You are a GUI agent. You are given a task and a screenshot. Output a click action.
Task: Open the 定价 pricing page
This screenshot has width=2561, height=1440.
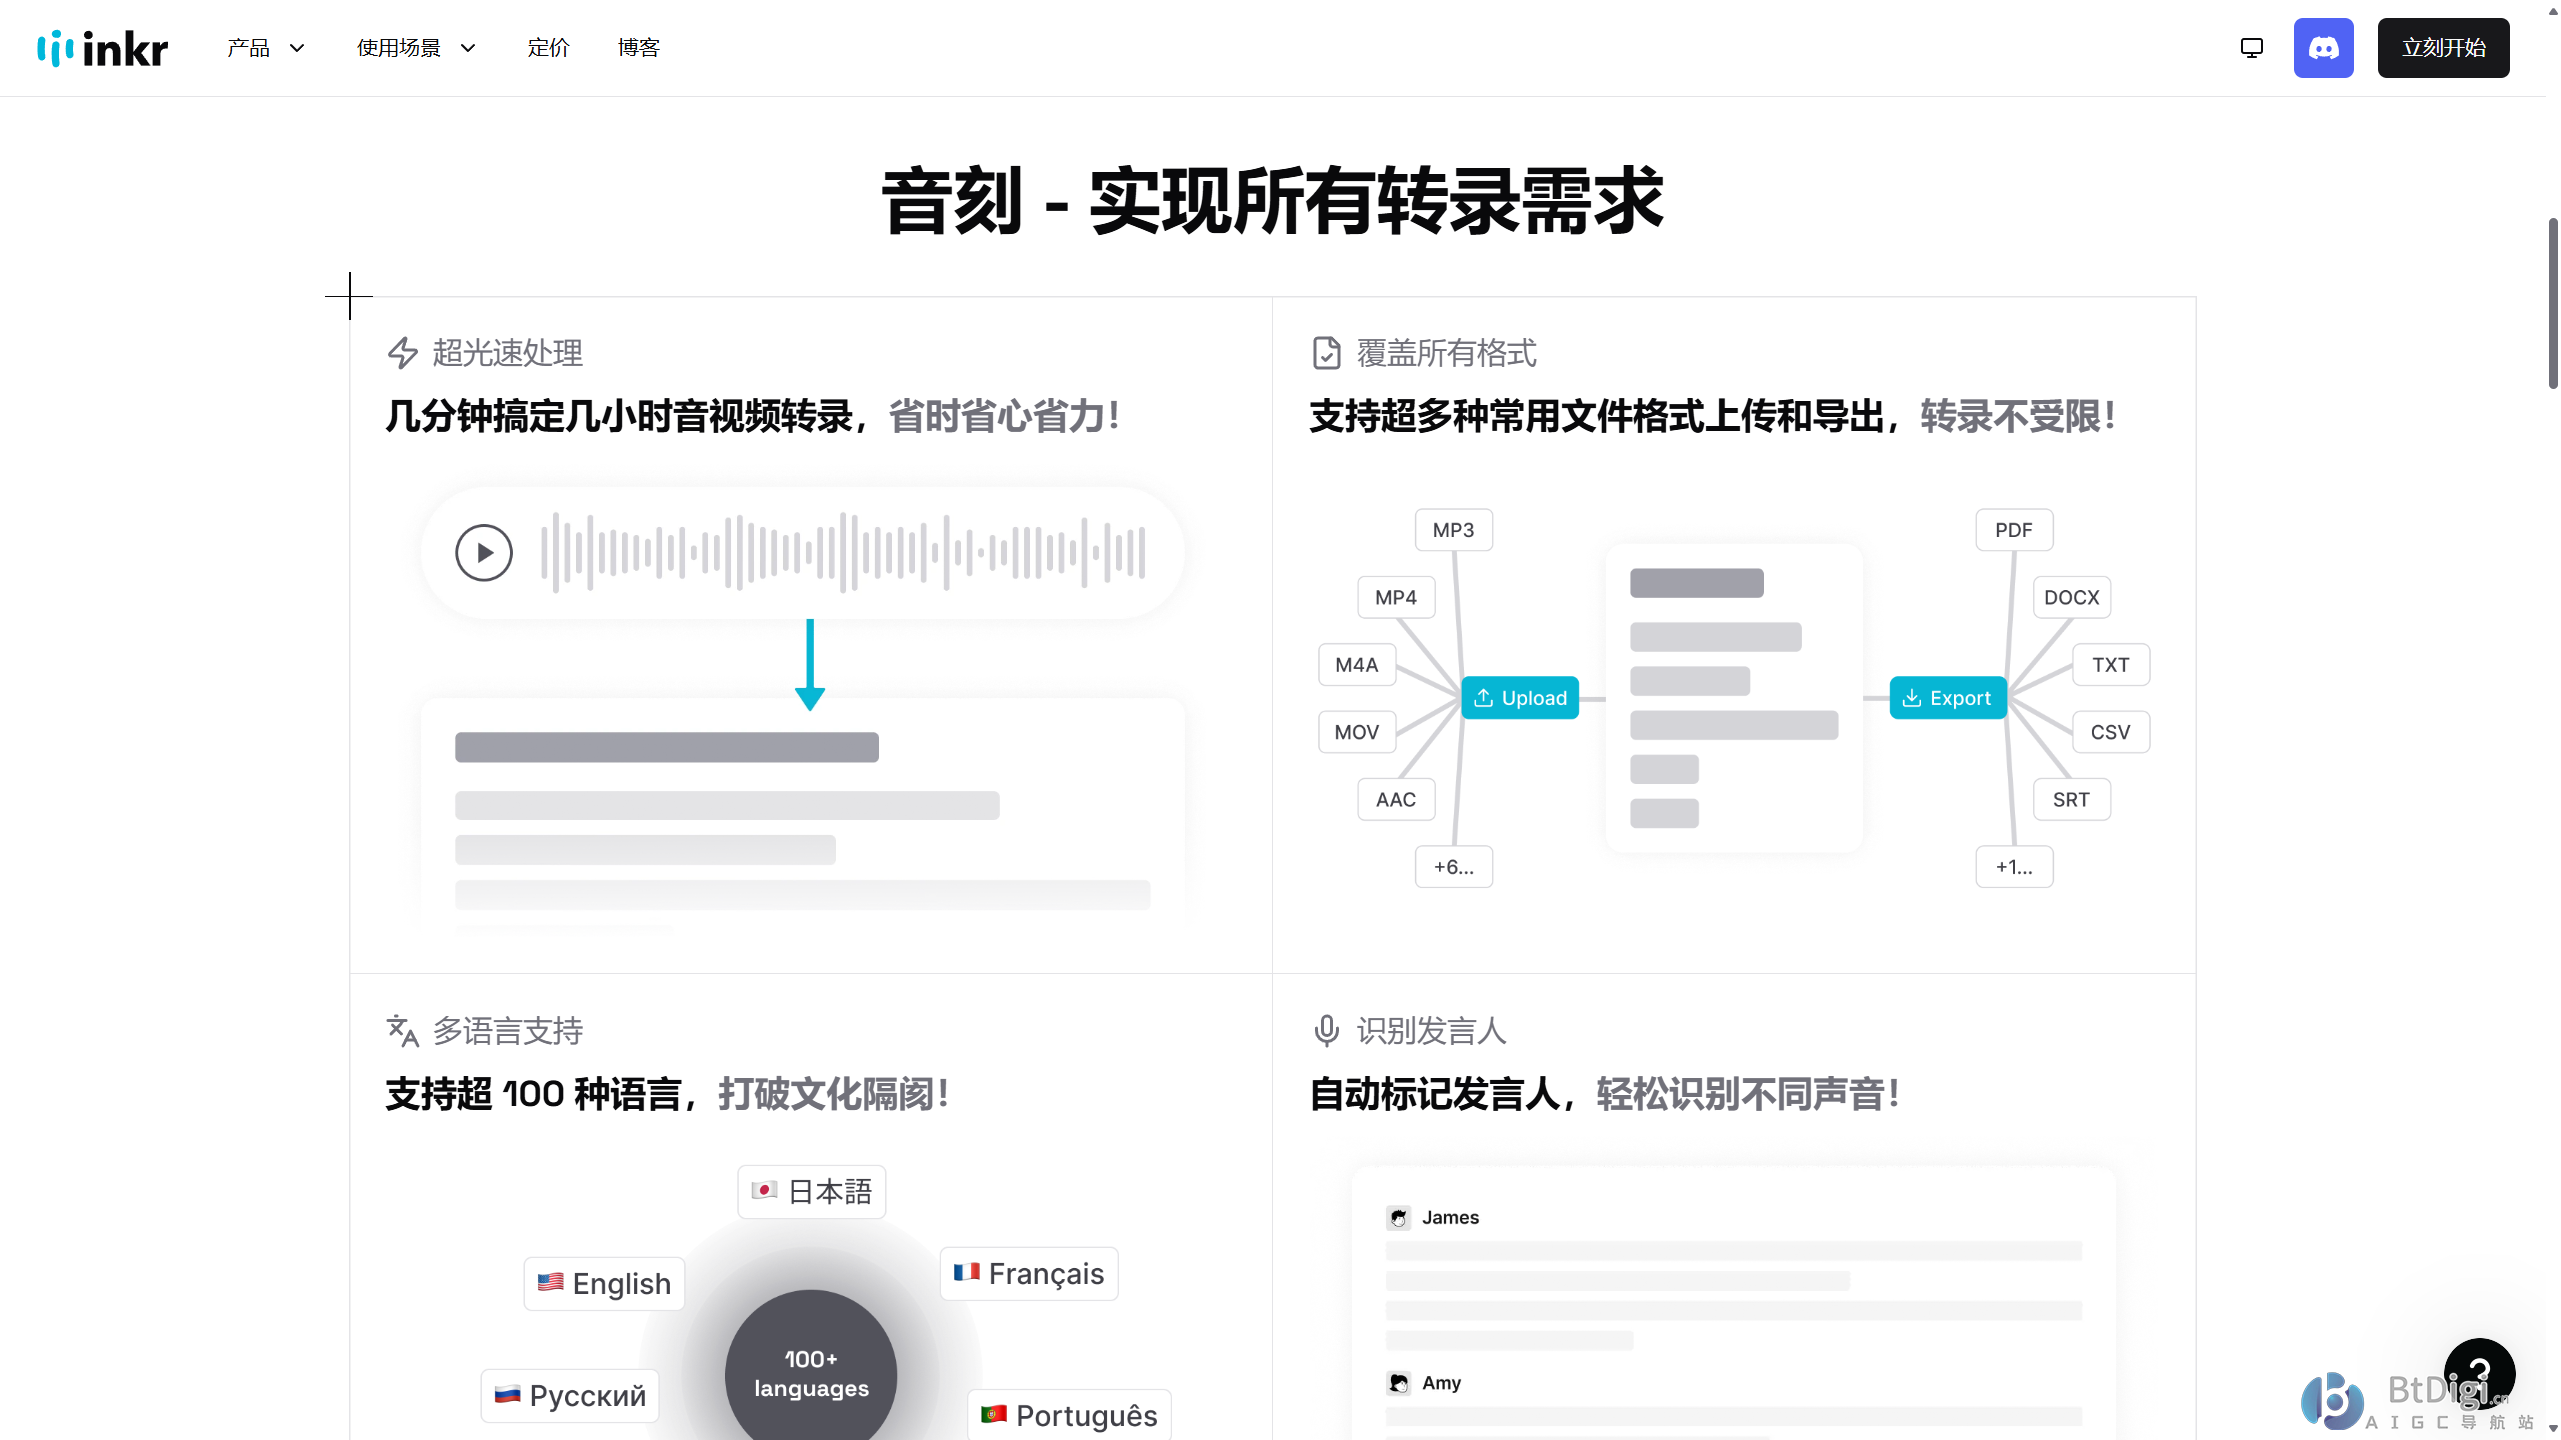point(548,48)
